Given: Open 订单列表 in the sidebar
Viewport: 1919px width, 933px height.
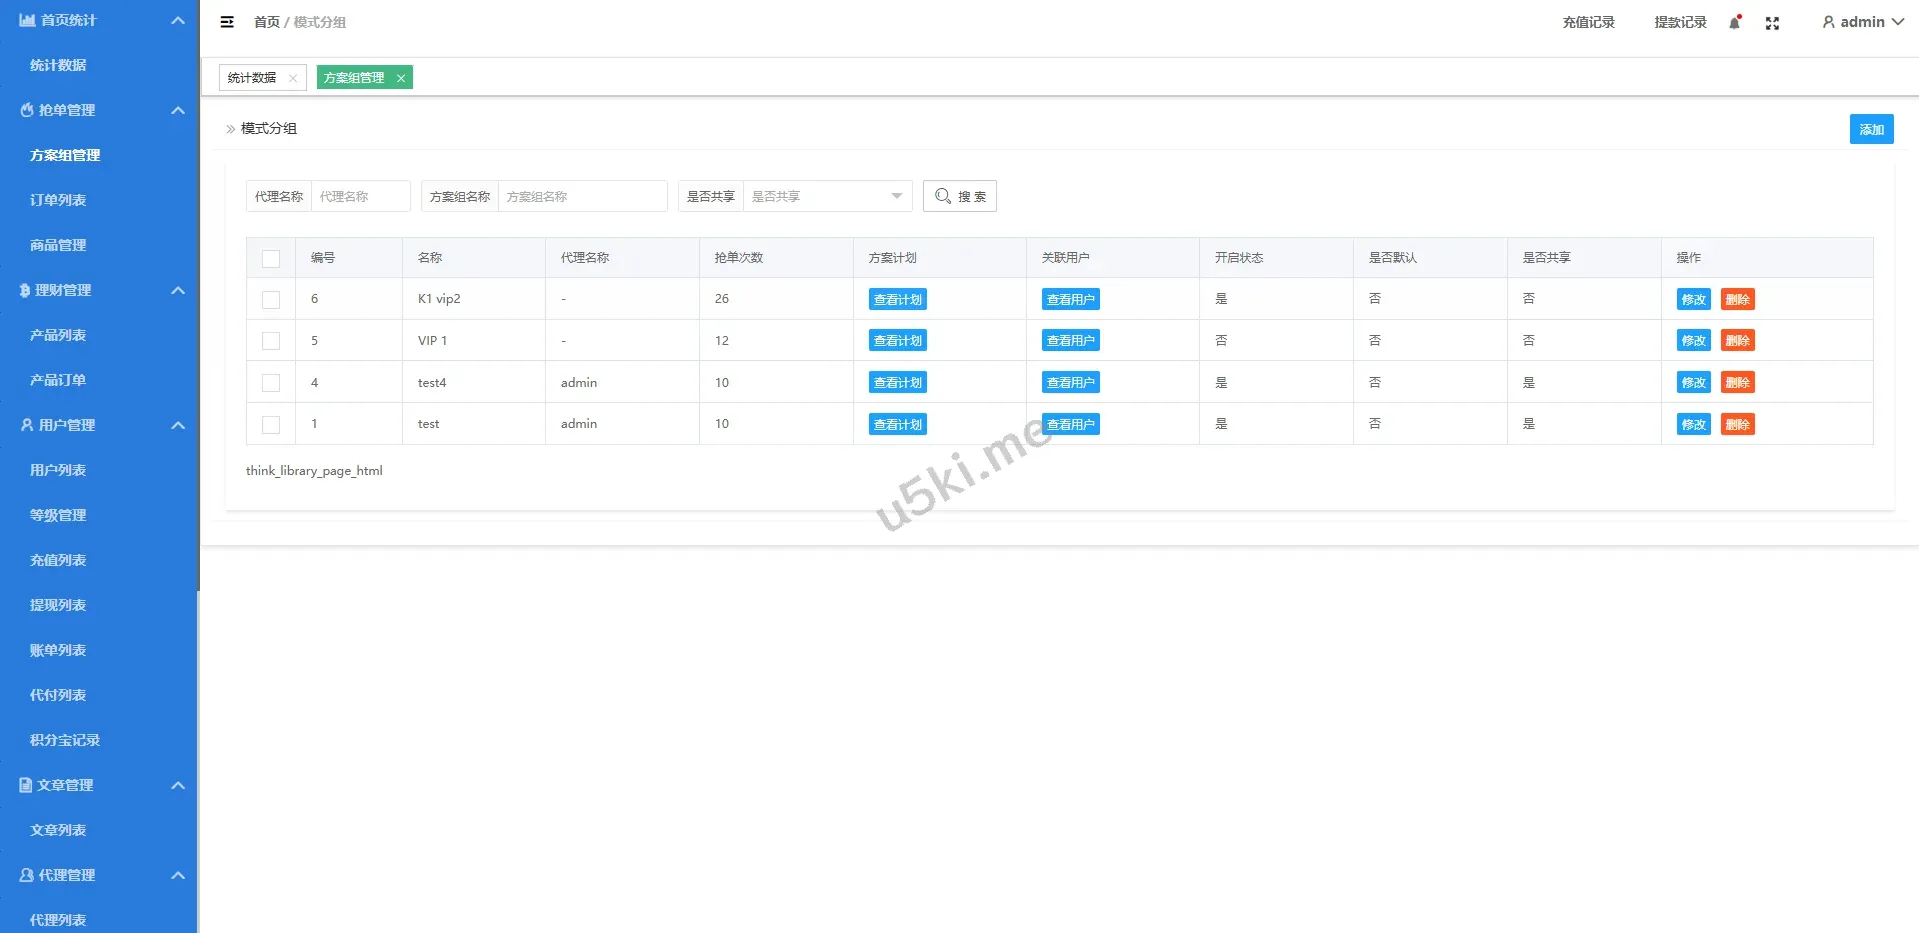Looking at the screenshot, I should [58, 200].
